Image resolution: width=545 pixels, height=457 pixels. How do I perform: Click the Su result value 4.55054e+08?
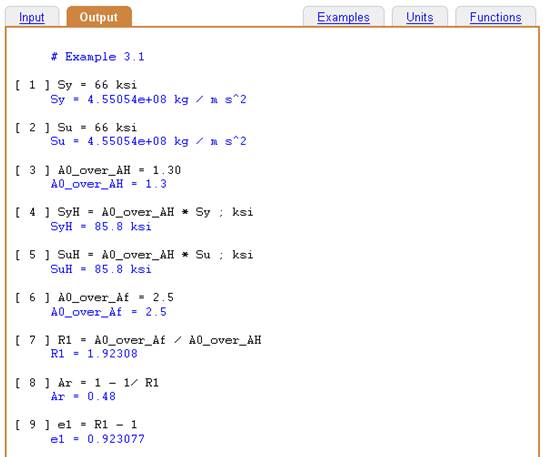[127, 141]
